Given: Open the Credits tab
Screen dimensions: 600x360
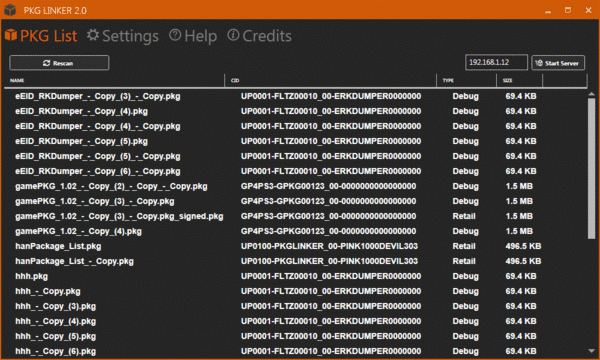Looking at the screenshot, I should (259, 36).
